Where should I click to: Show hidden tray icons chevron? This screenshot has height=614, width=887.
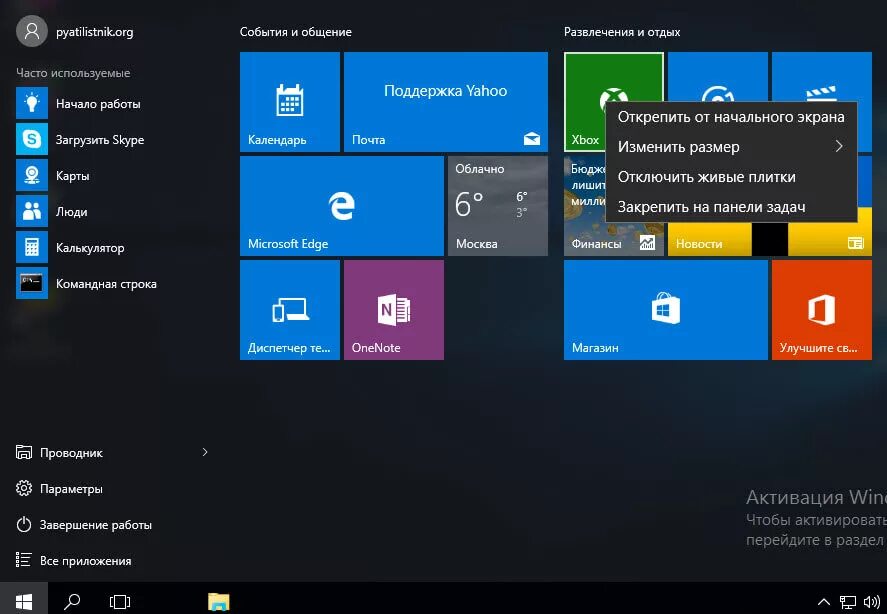824,602
